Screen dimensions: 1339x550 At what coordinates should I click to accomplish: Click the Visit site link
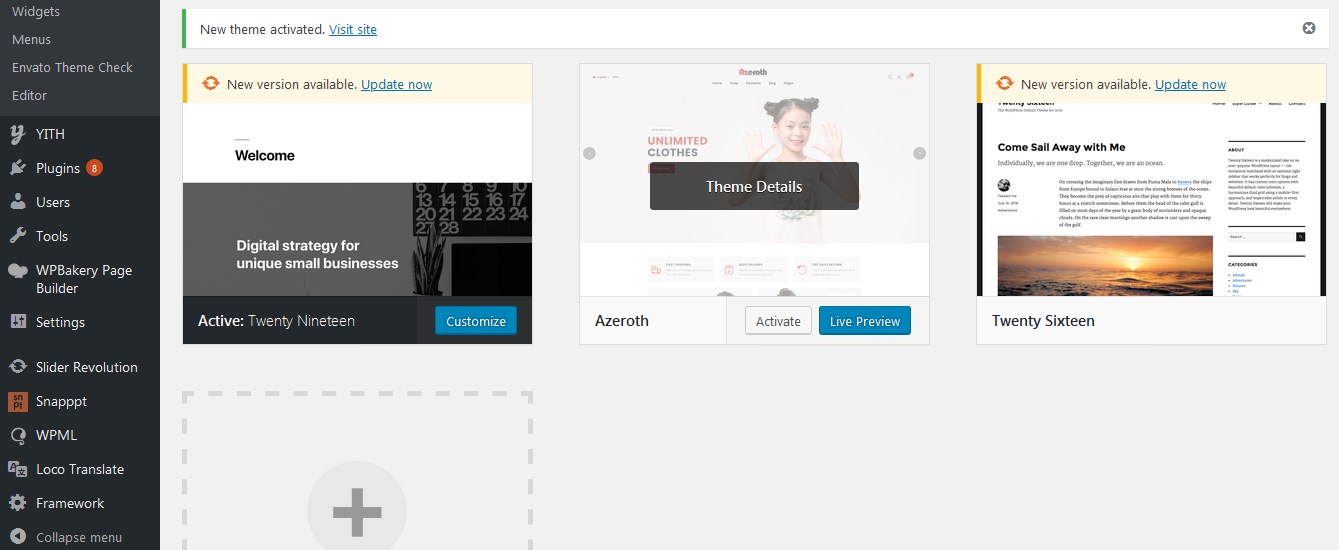353,29
